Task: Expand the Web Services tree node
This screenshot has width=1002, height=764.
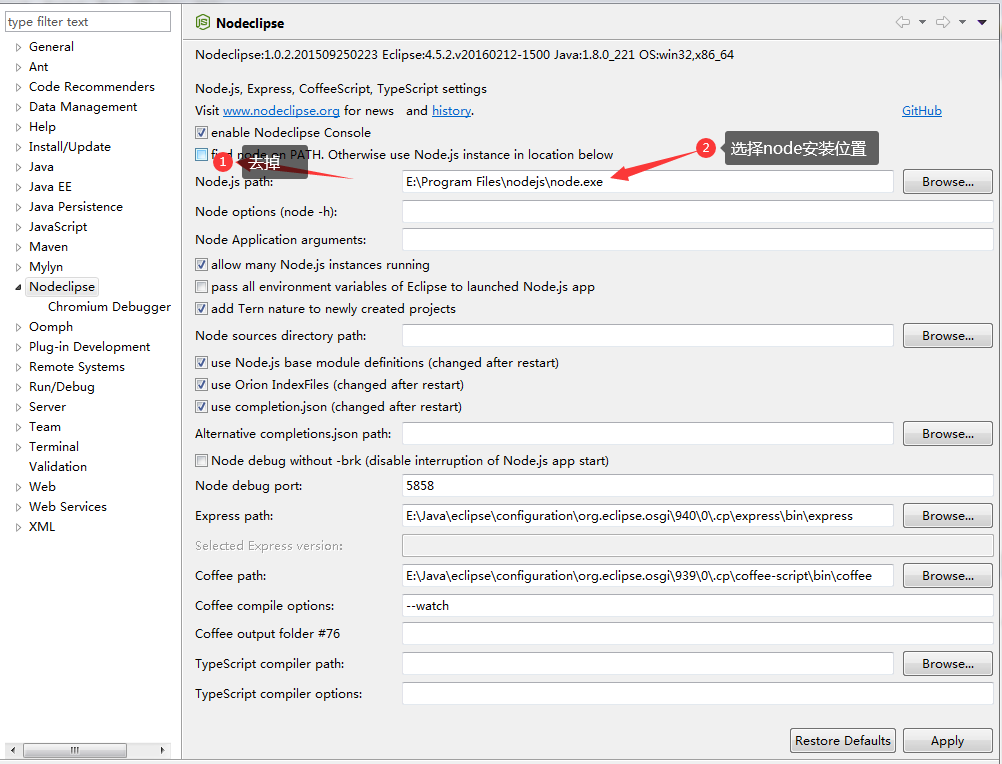Action: coord(18,507)
